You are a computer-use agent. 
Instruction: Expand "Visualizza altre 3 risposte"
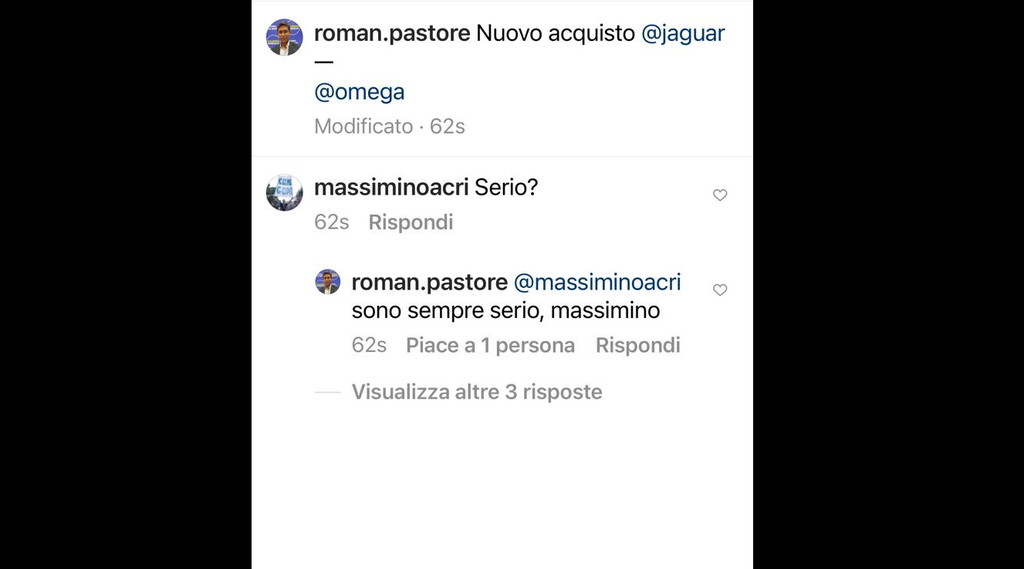pyautogui.click(x=476, y=392)
